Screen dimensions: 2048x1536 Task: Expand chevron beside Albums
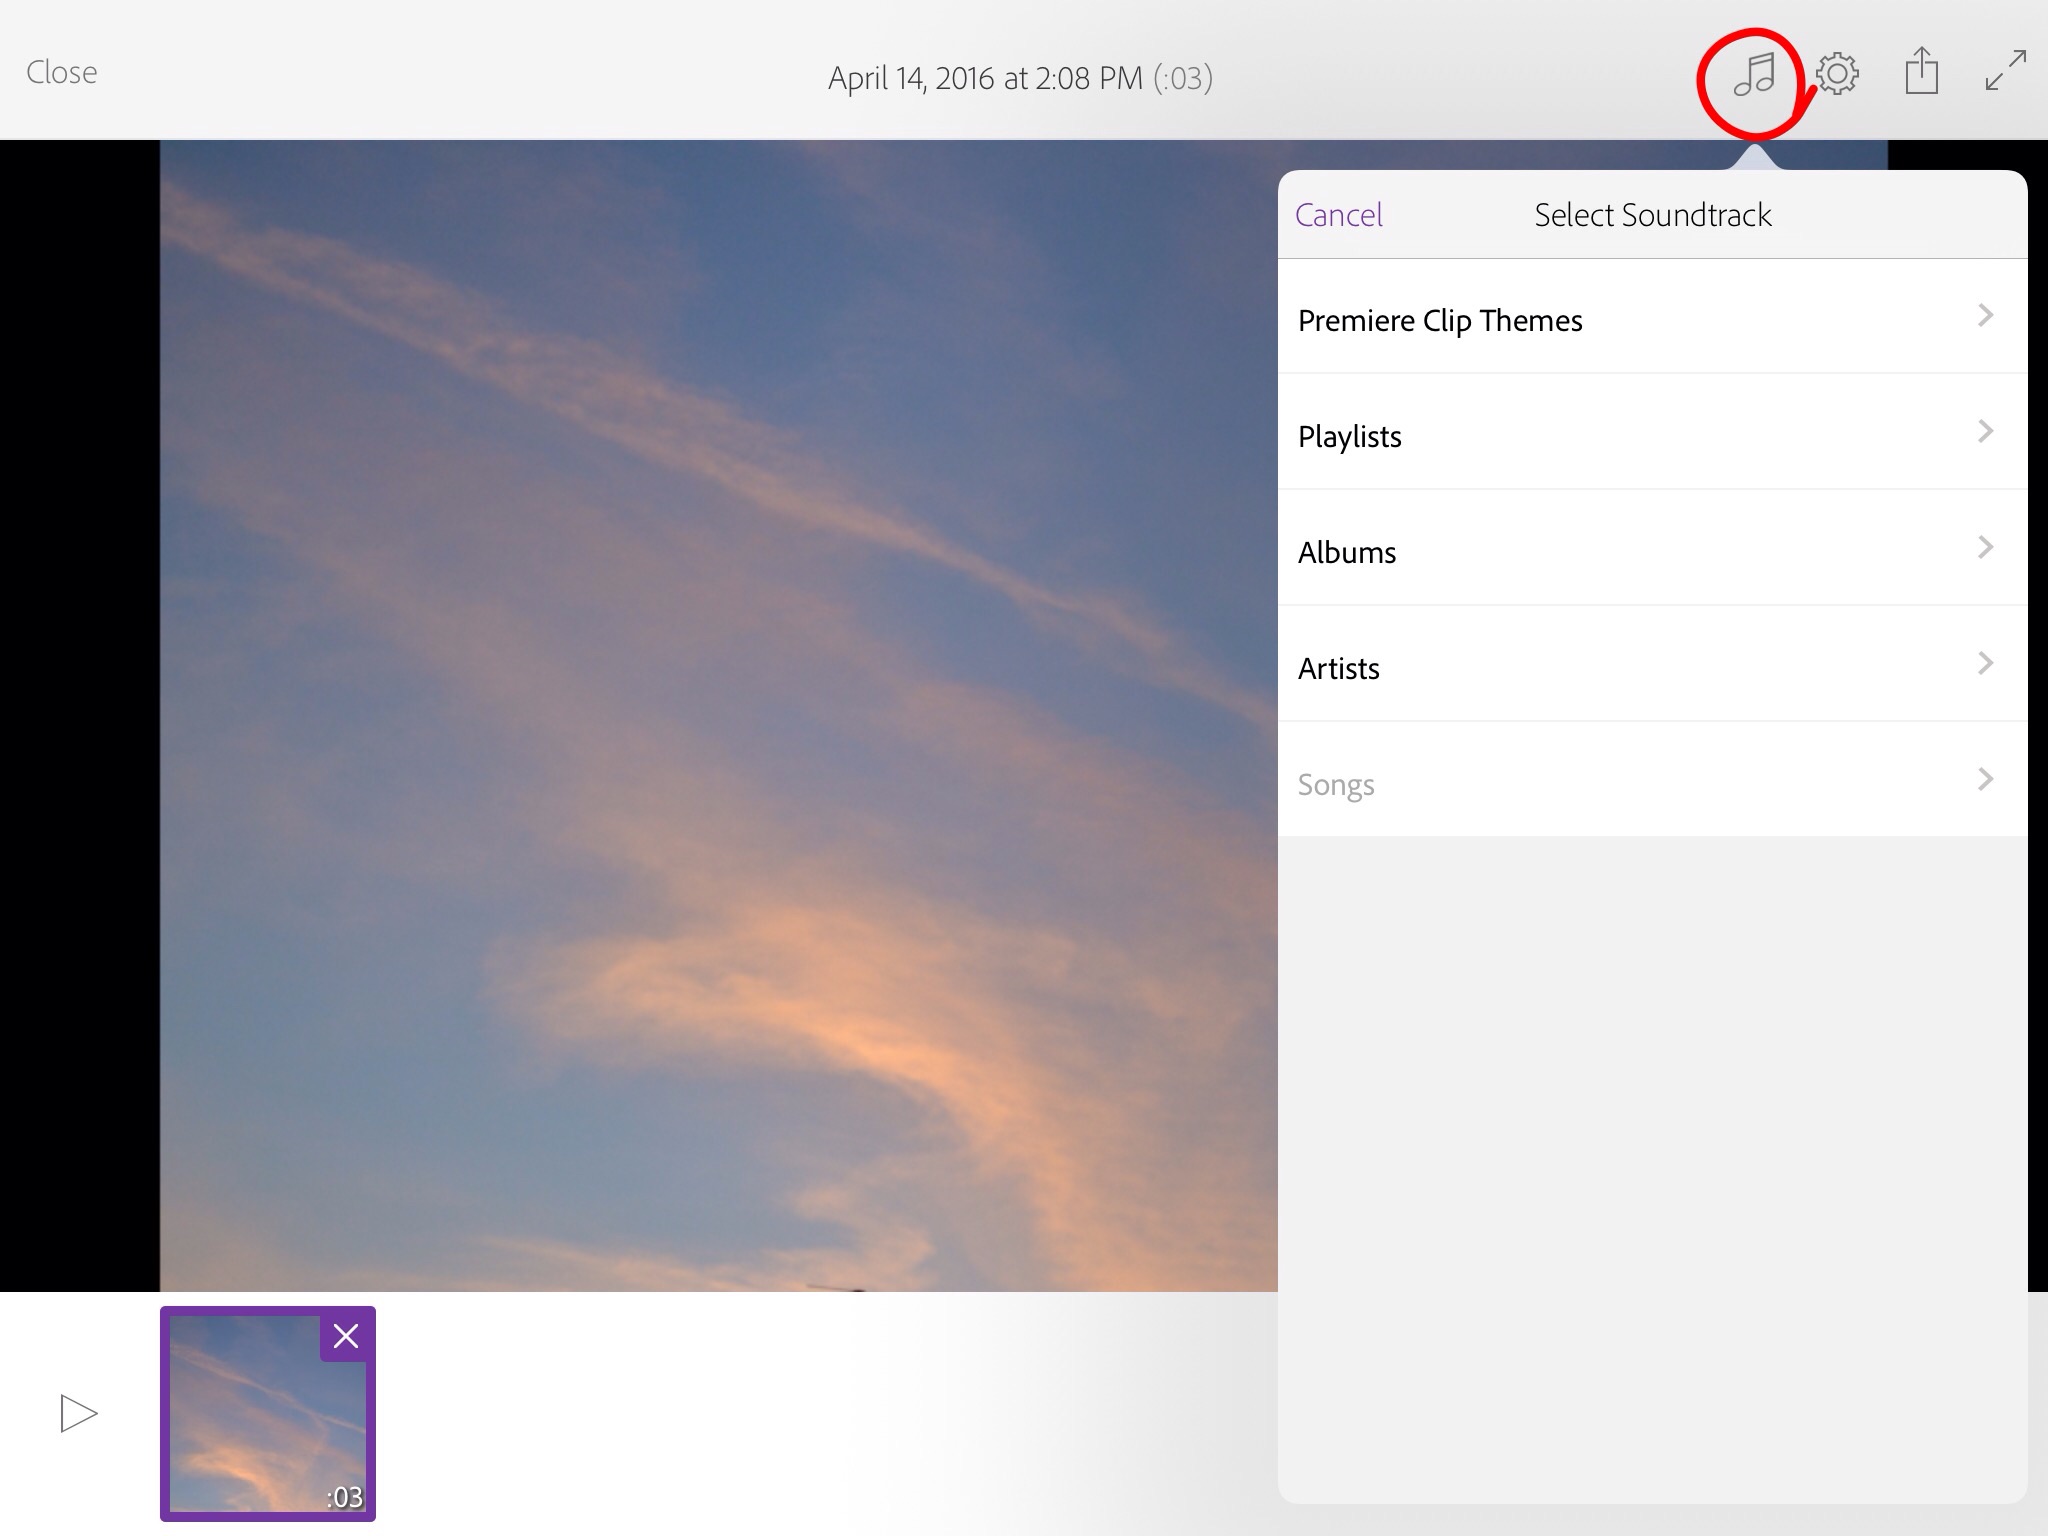(1986, 548)
